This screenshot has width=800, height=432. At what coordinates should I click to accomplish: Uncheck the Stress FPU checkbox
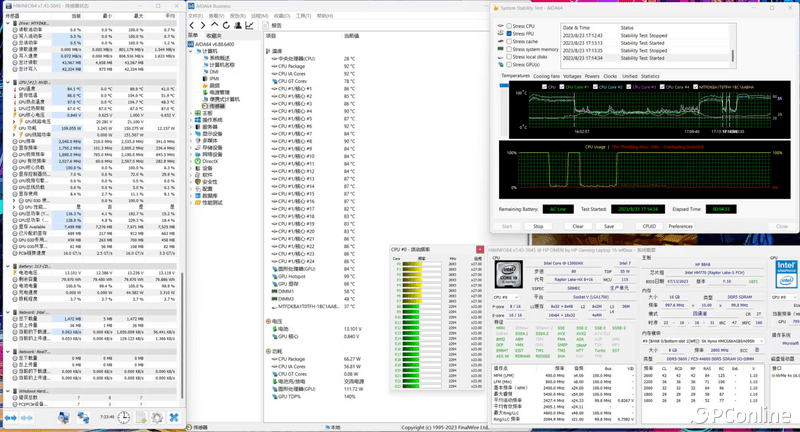pyautogui.click(x=509, y=34)
